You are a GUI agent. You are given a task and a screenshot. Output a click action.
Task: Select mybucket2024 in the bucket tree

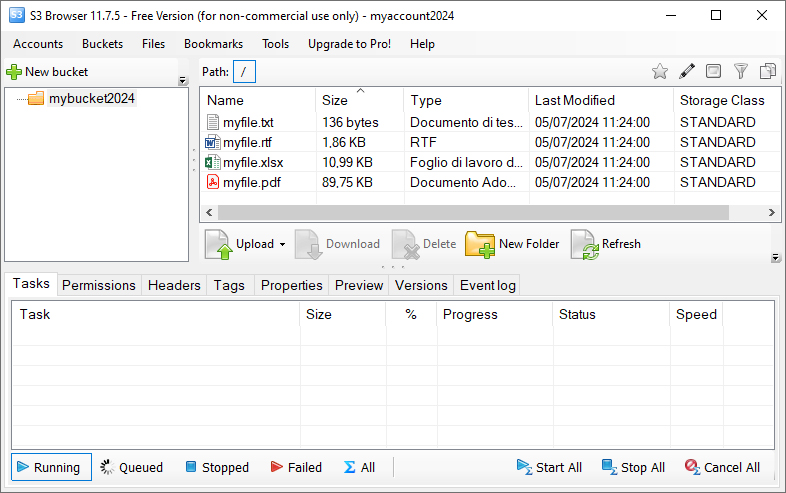92,98
